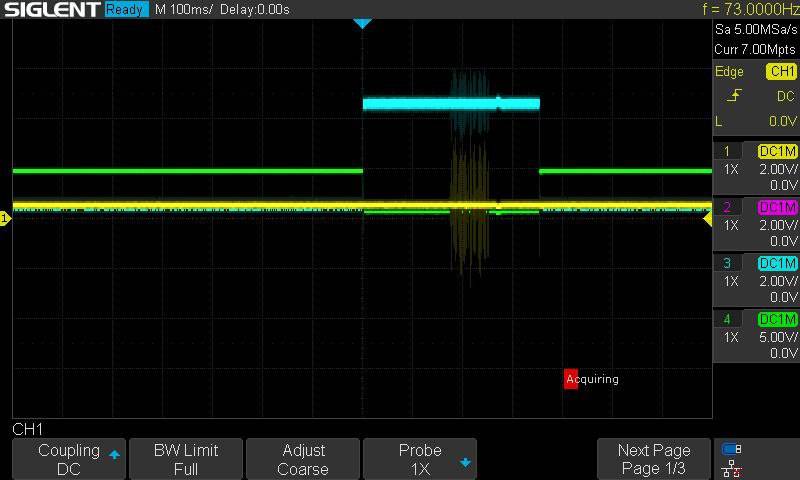Click channel 1 2.00V/ scale value
This screenshot has width=800, height=480.
pyautogui.click(x=778, y=169)
